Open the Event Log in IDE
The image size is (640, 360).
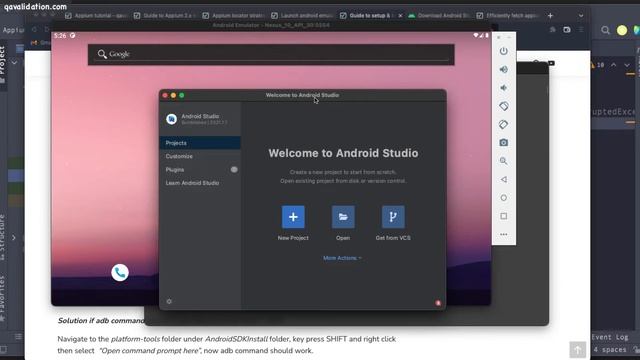point(610,337)
